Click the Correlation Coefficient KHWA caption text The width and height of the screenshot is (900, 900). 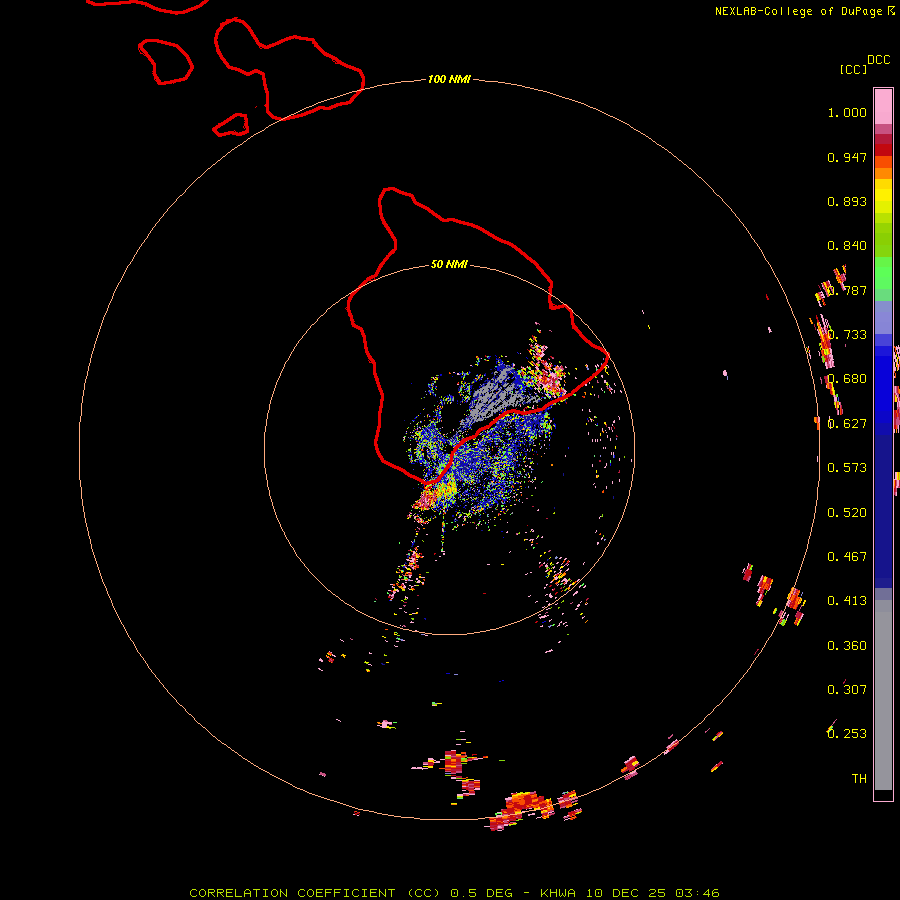point(454,893)
